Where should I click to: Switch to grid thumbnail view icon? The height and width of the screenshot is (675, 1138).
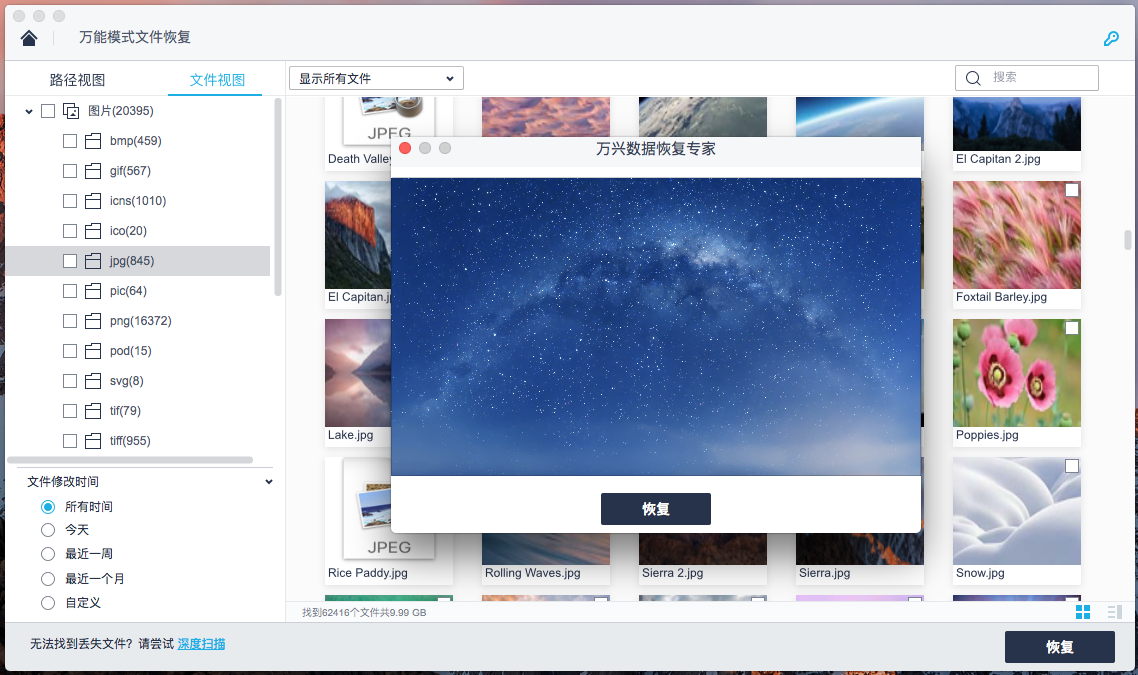pyautogui.click(x=1083, y=612)
